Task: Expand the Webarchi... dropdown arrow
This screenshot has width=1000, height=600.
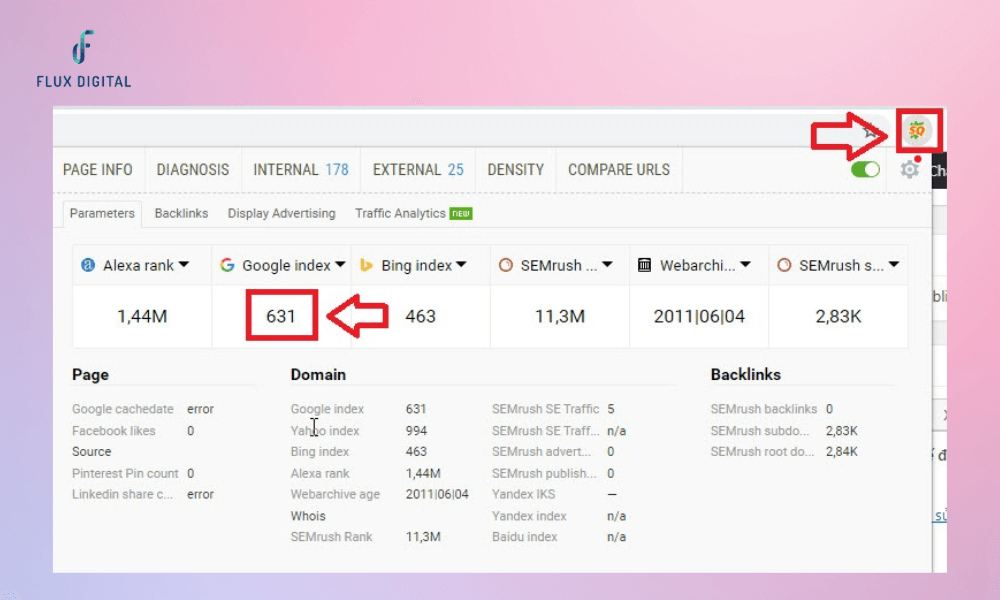Action: (x=746, y=264)
